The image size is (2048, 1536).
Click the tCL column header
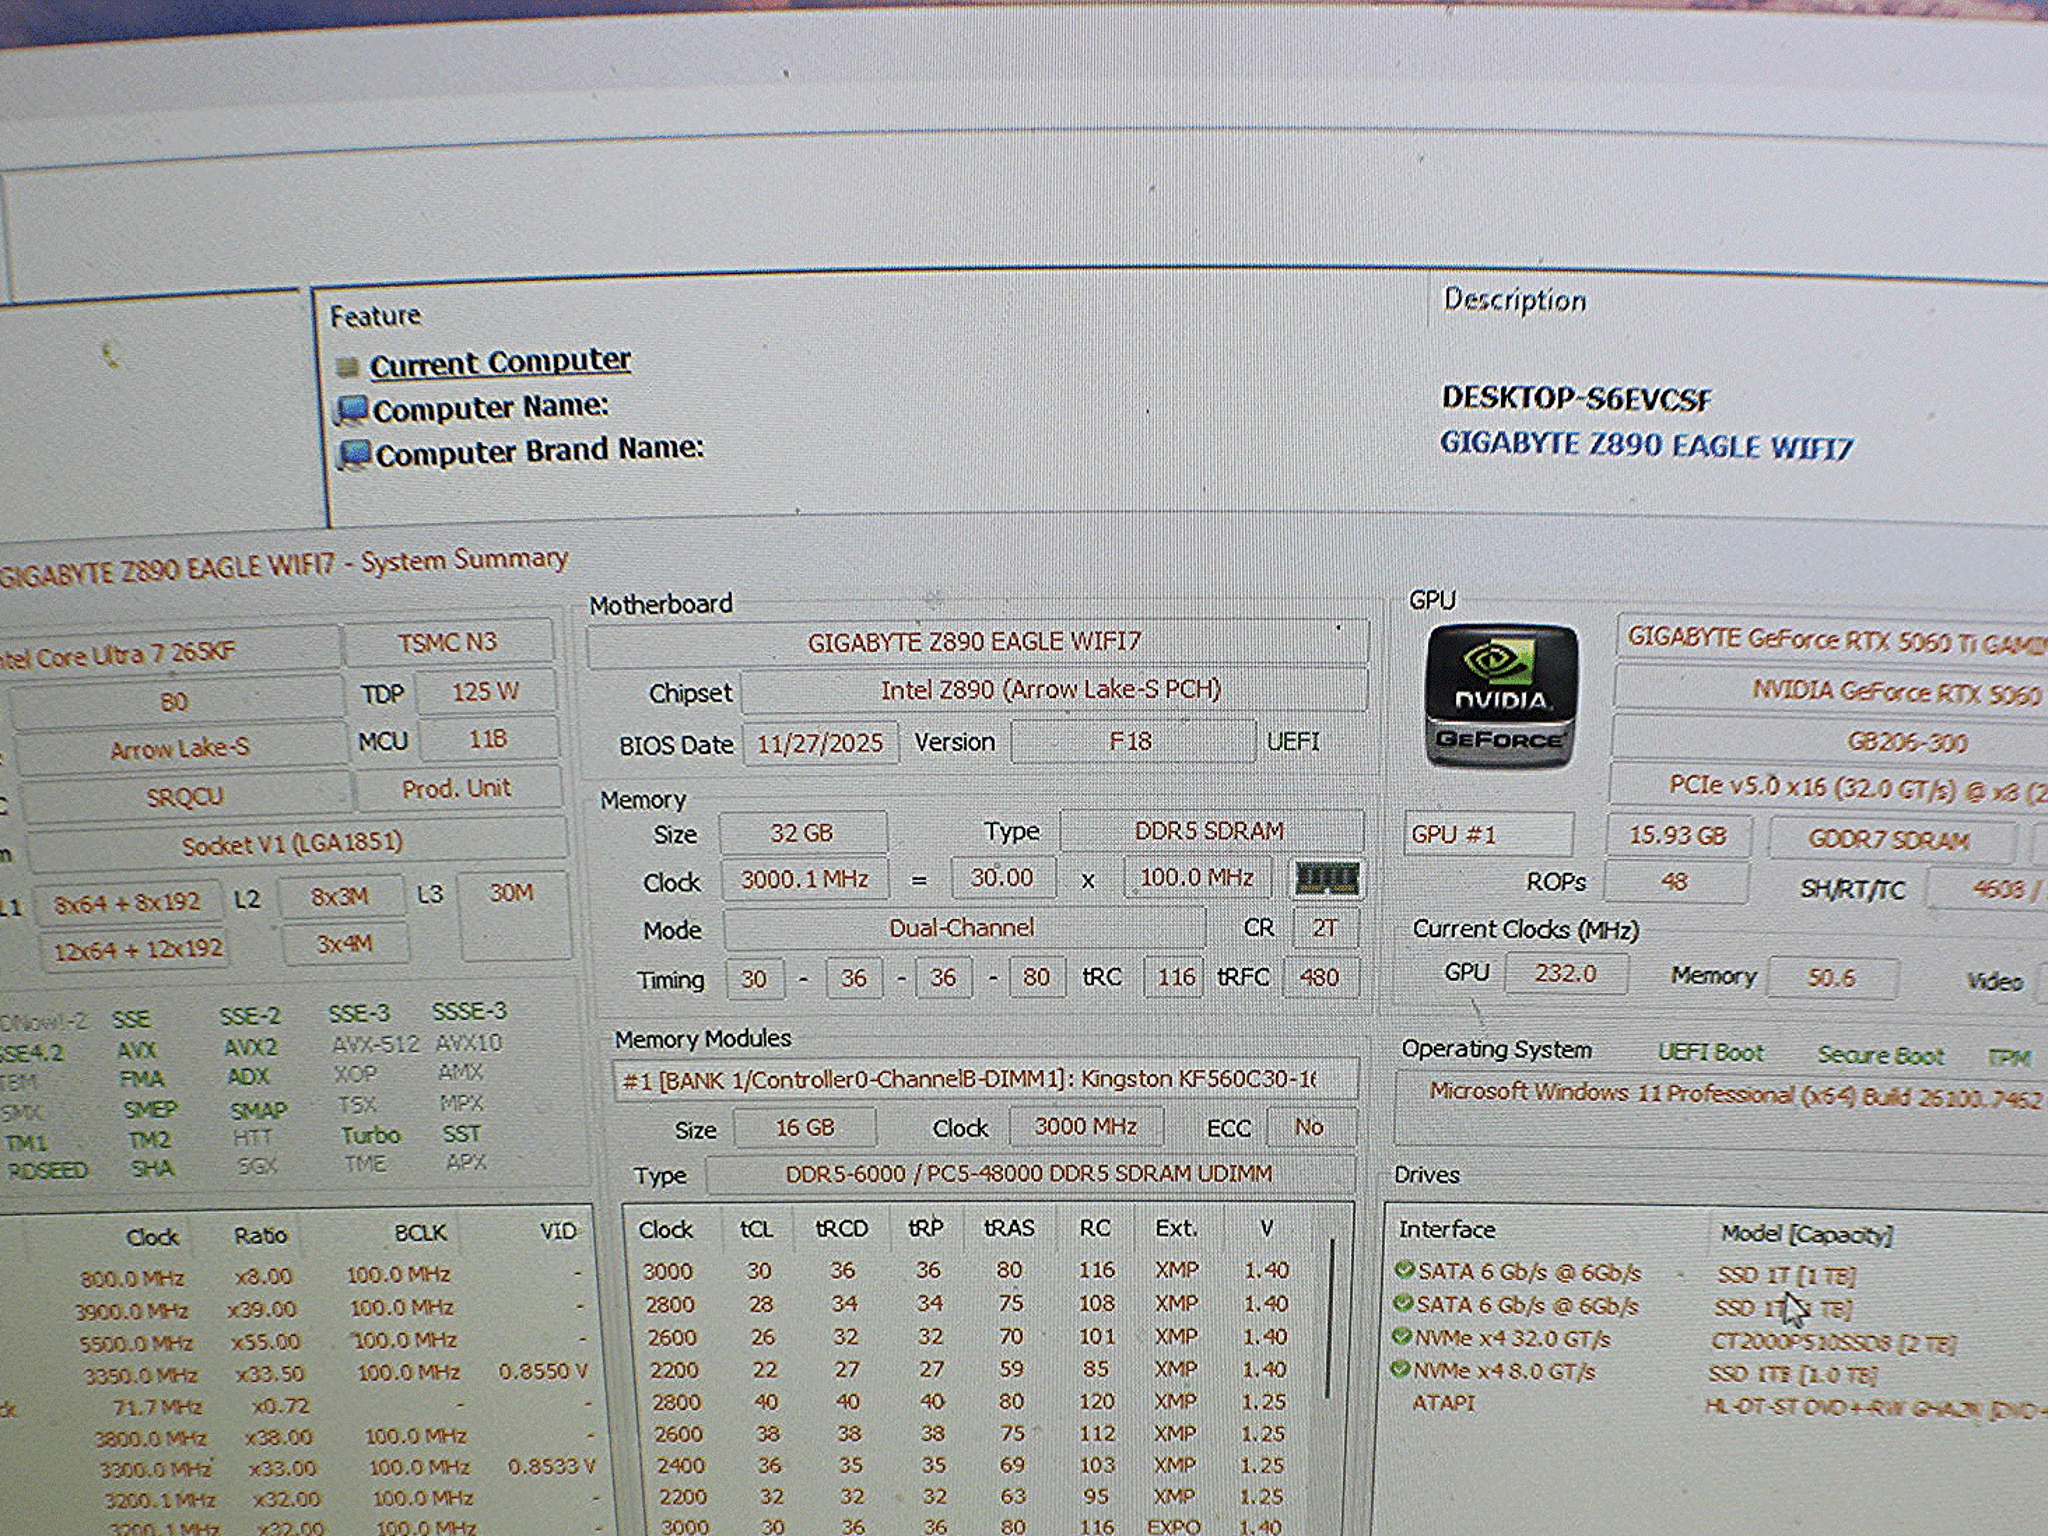pos(756,1229)
